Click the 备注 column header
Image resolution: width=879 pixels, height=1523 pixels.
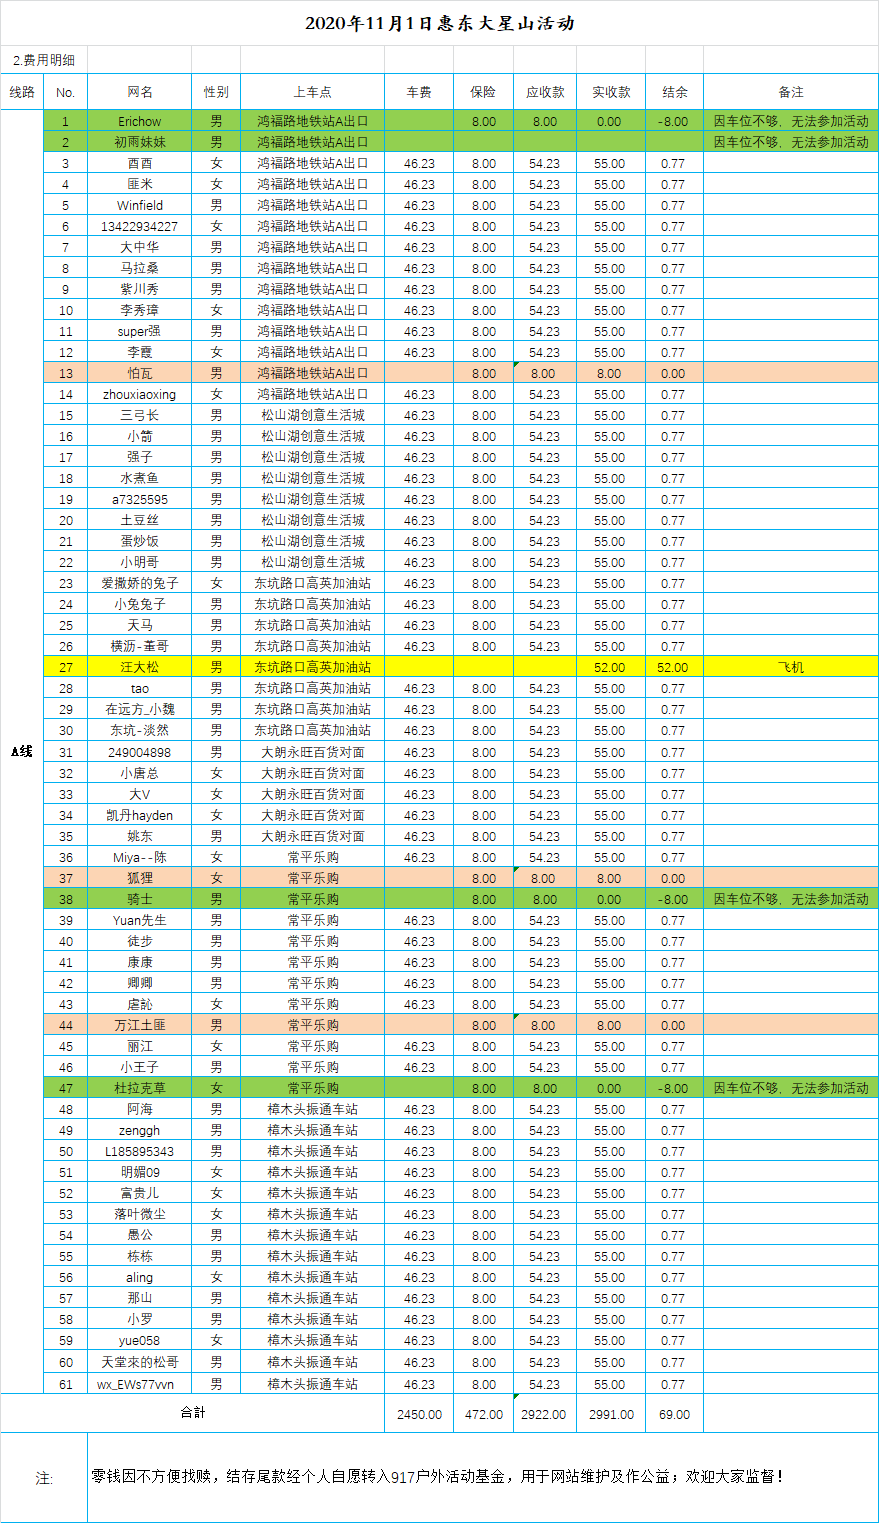click(x=790, y=92)
